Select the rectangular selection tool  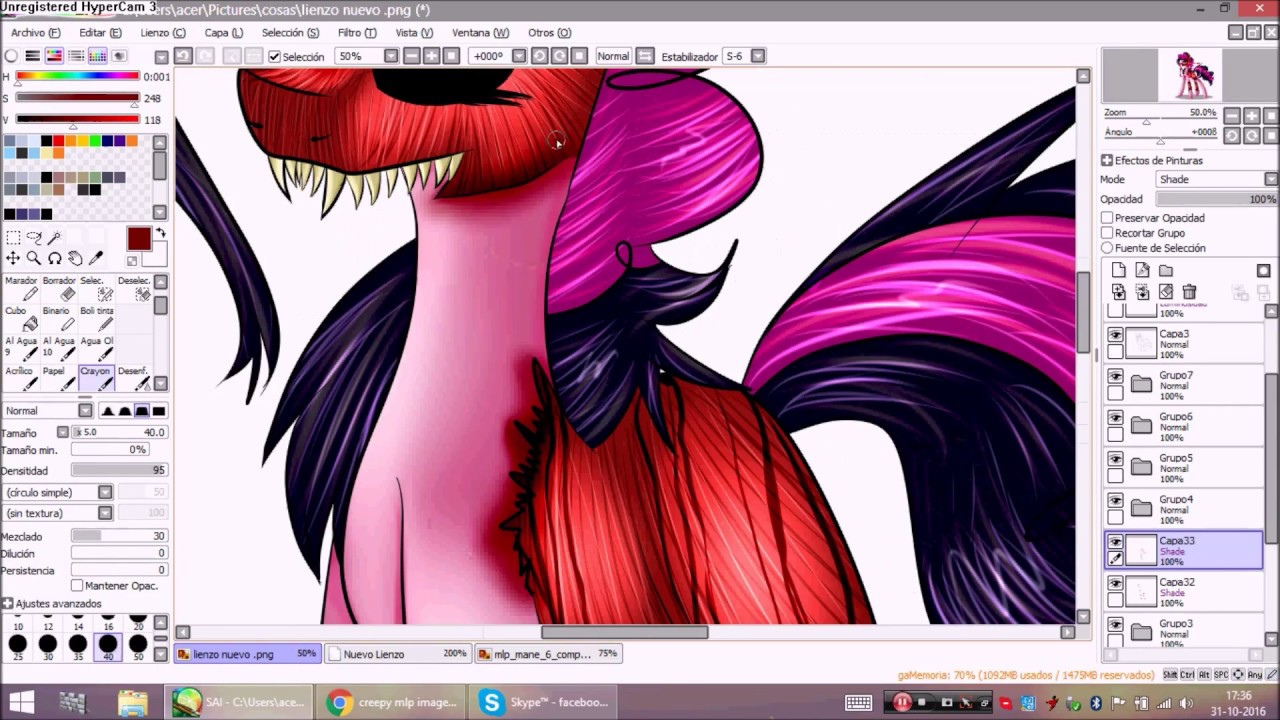point(13,238)
